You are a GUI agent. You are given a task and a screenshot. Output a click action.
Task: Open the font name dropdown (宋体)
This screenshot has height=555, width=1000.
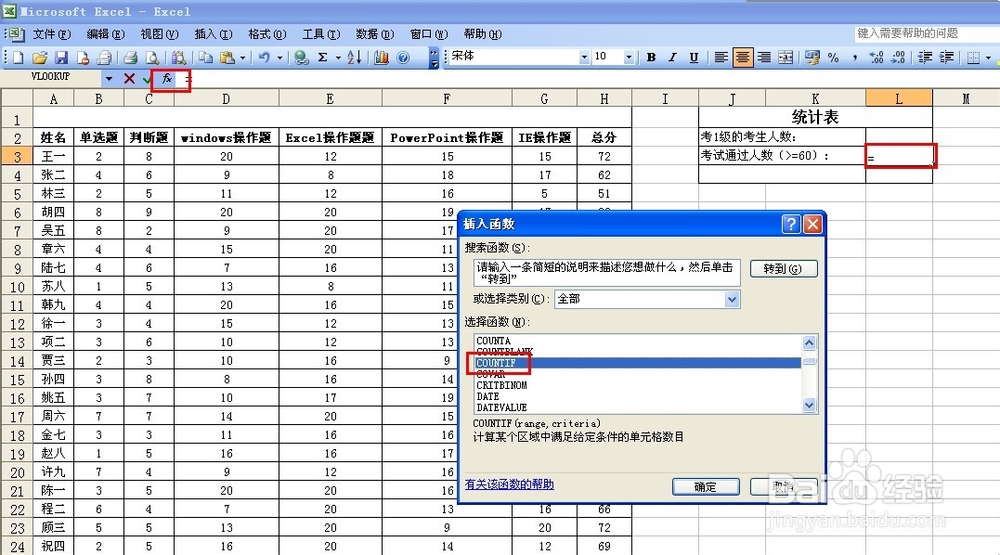584,57
